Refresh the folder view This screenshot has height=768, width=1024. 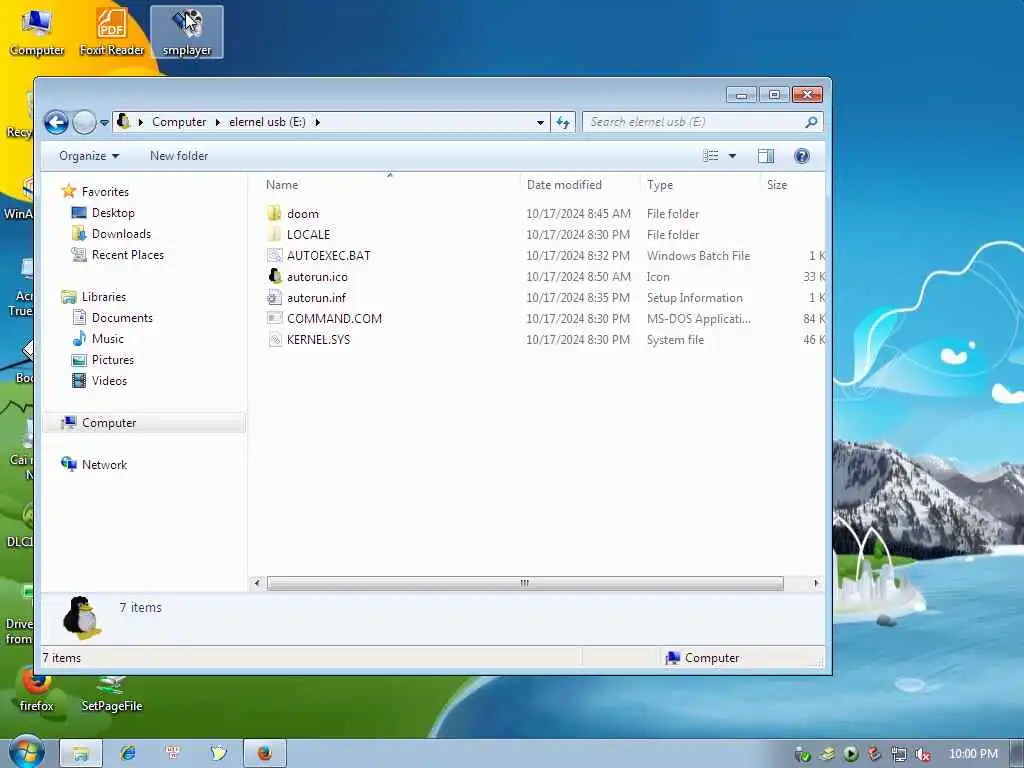(563, 122)
